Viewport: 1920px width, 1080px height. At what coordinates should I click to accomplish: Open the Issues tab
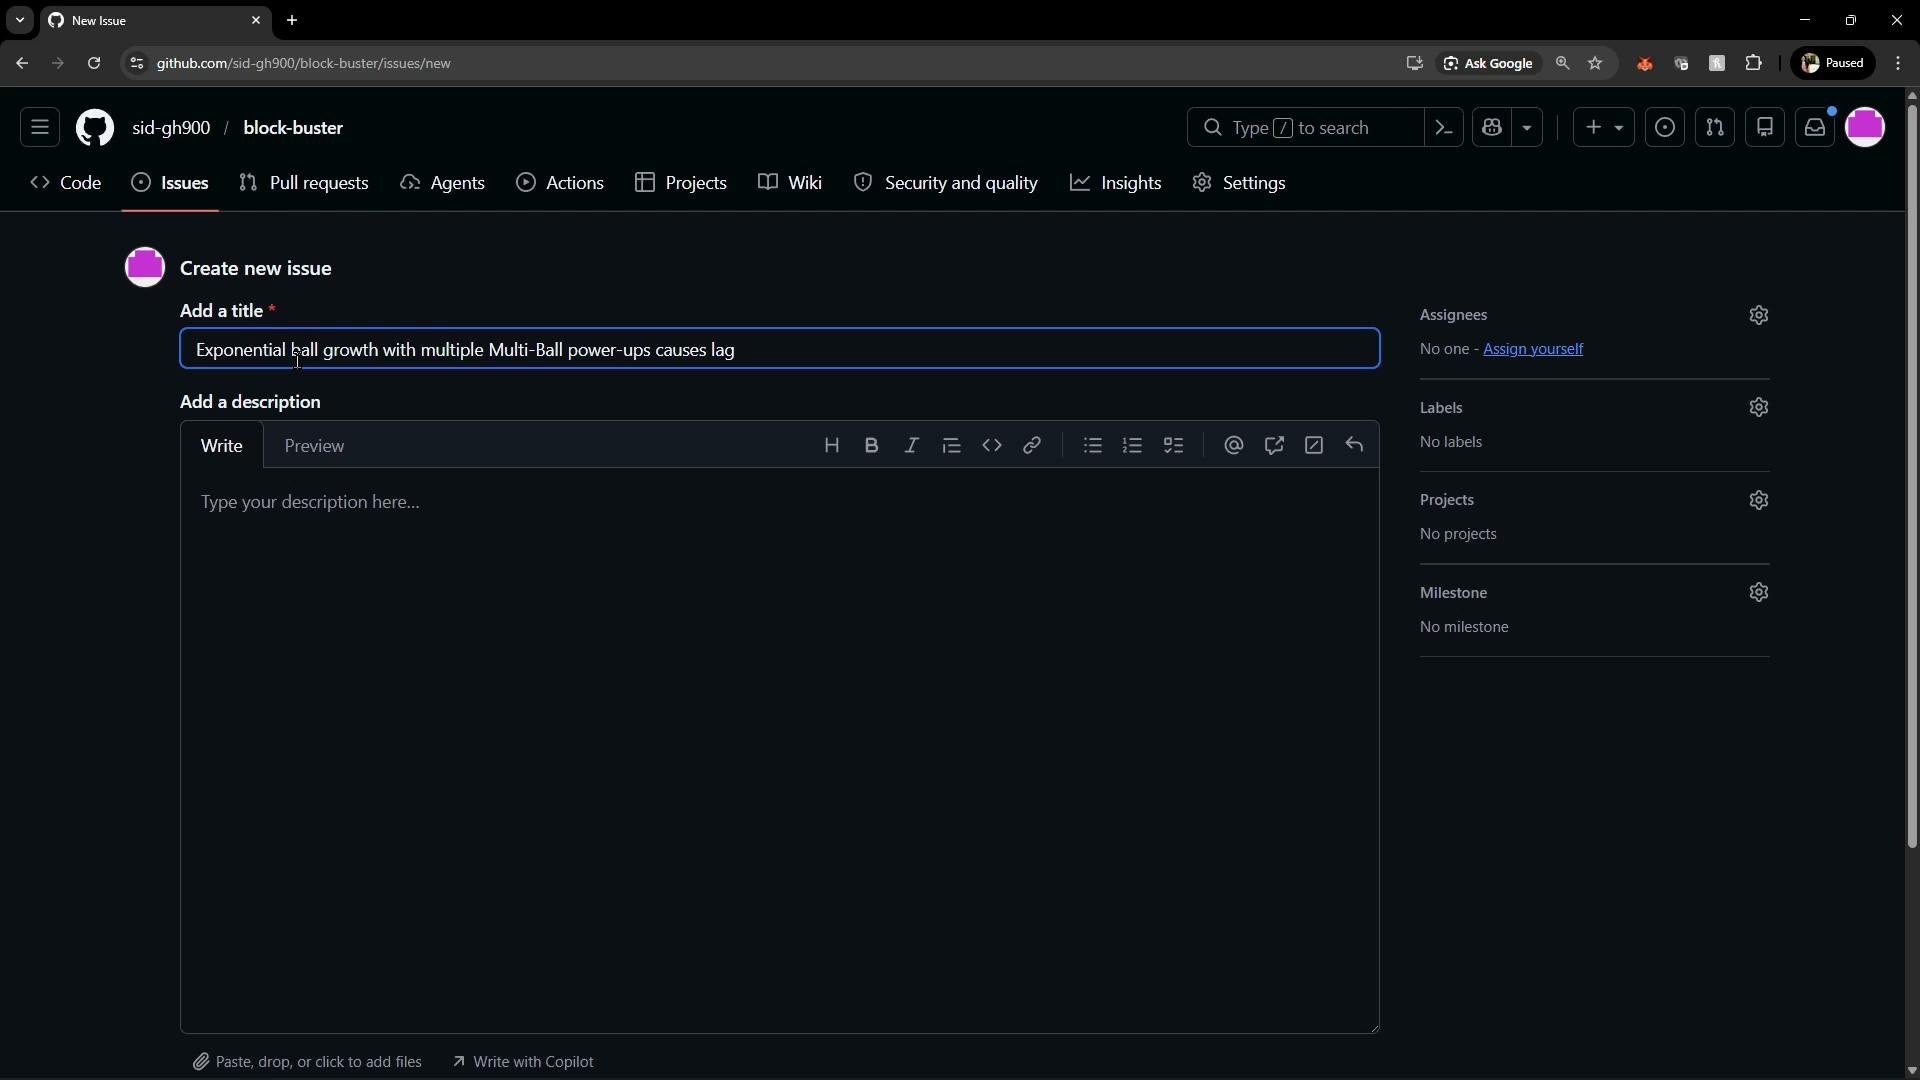click(170, 183)
